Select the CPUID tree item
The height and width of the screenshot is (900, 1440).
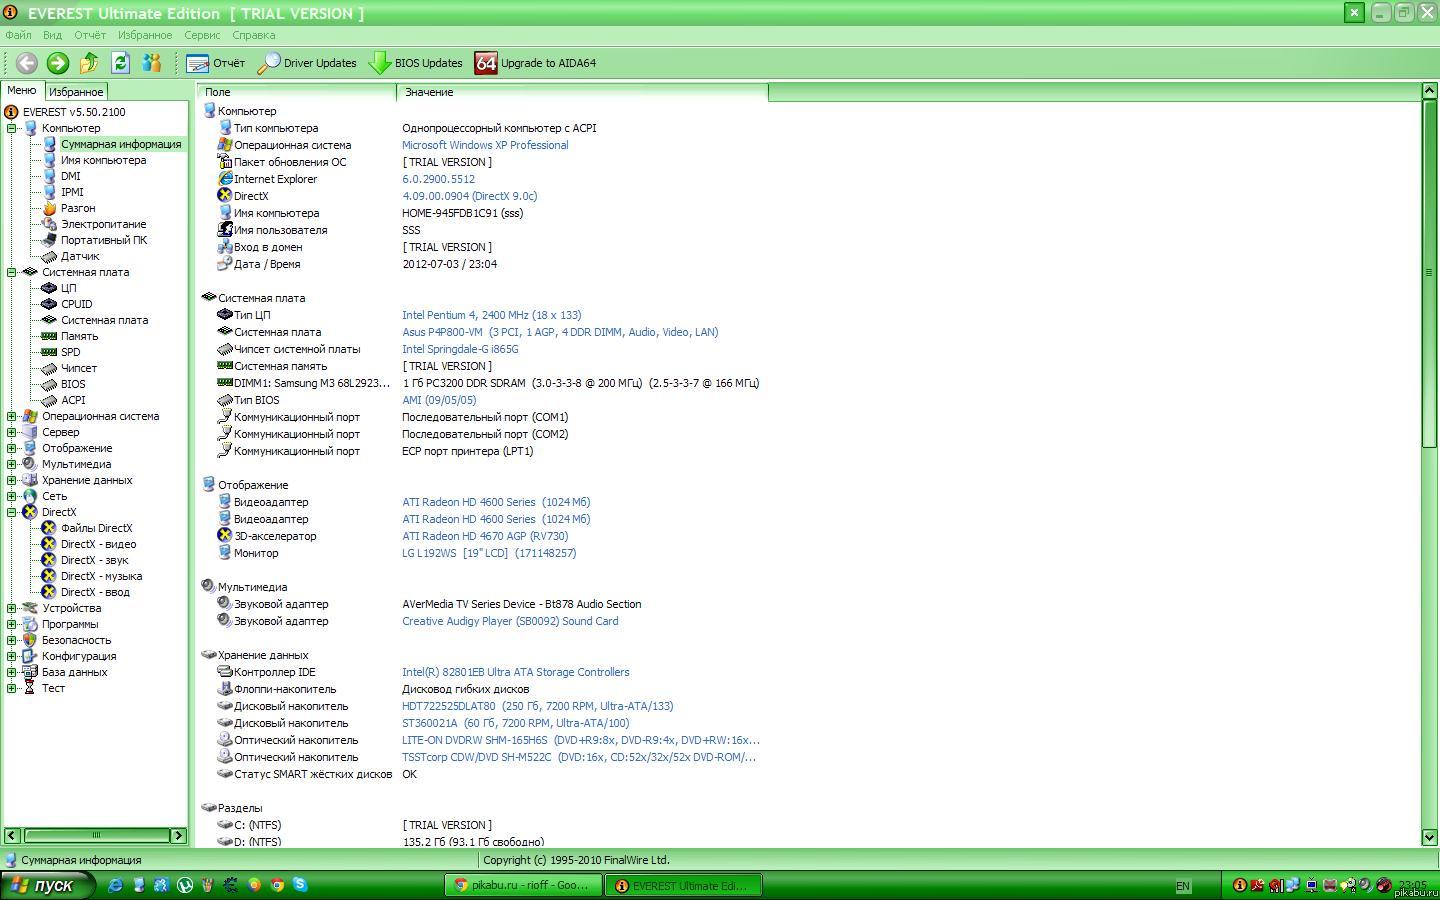point(76,304)
